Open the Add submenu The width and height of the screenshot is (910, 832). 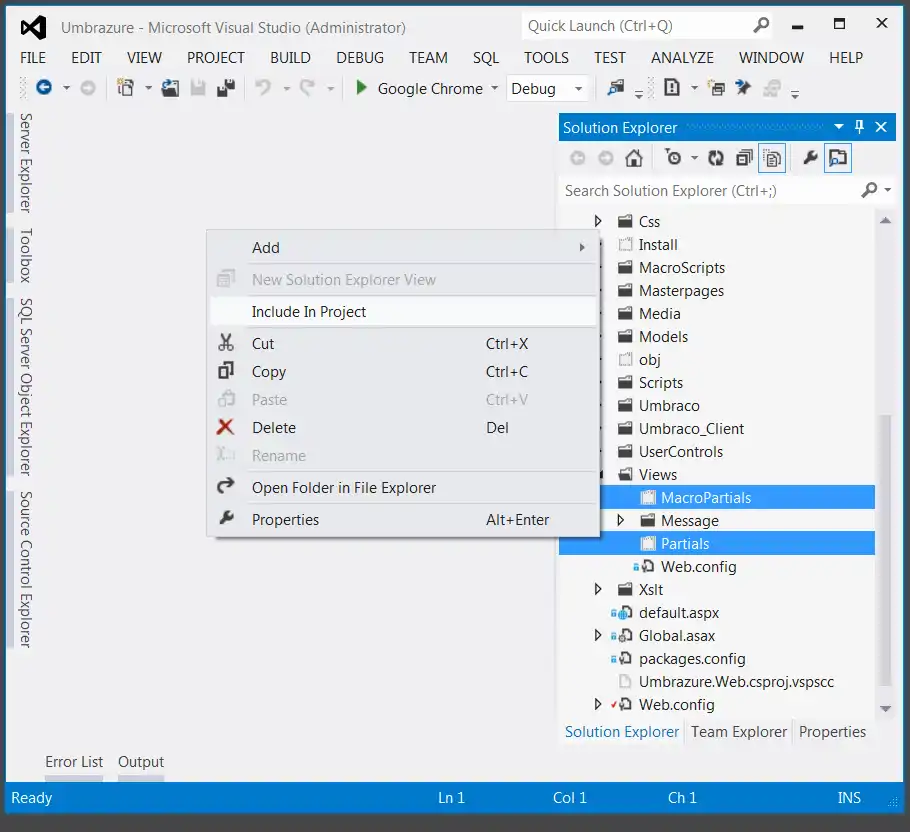403,248
